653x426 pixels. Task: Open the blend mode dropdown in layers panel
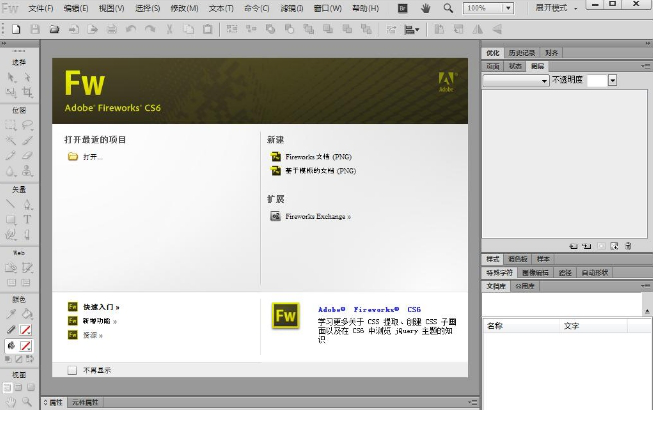(516, 80)
